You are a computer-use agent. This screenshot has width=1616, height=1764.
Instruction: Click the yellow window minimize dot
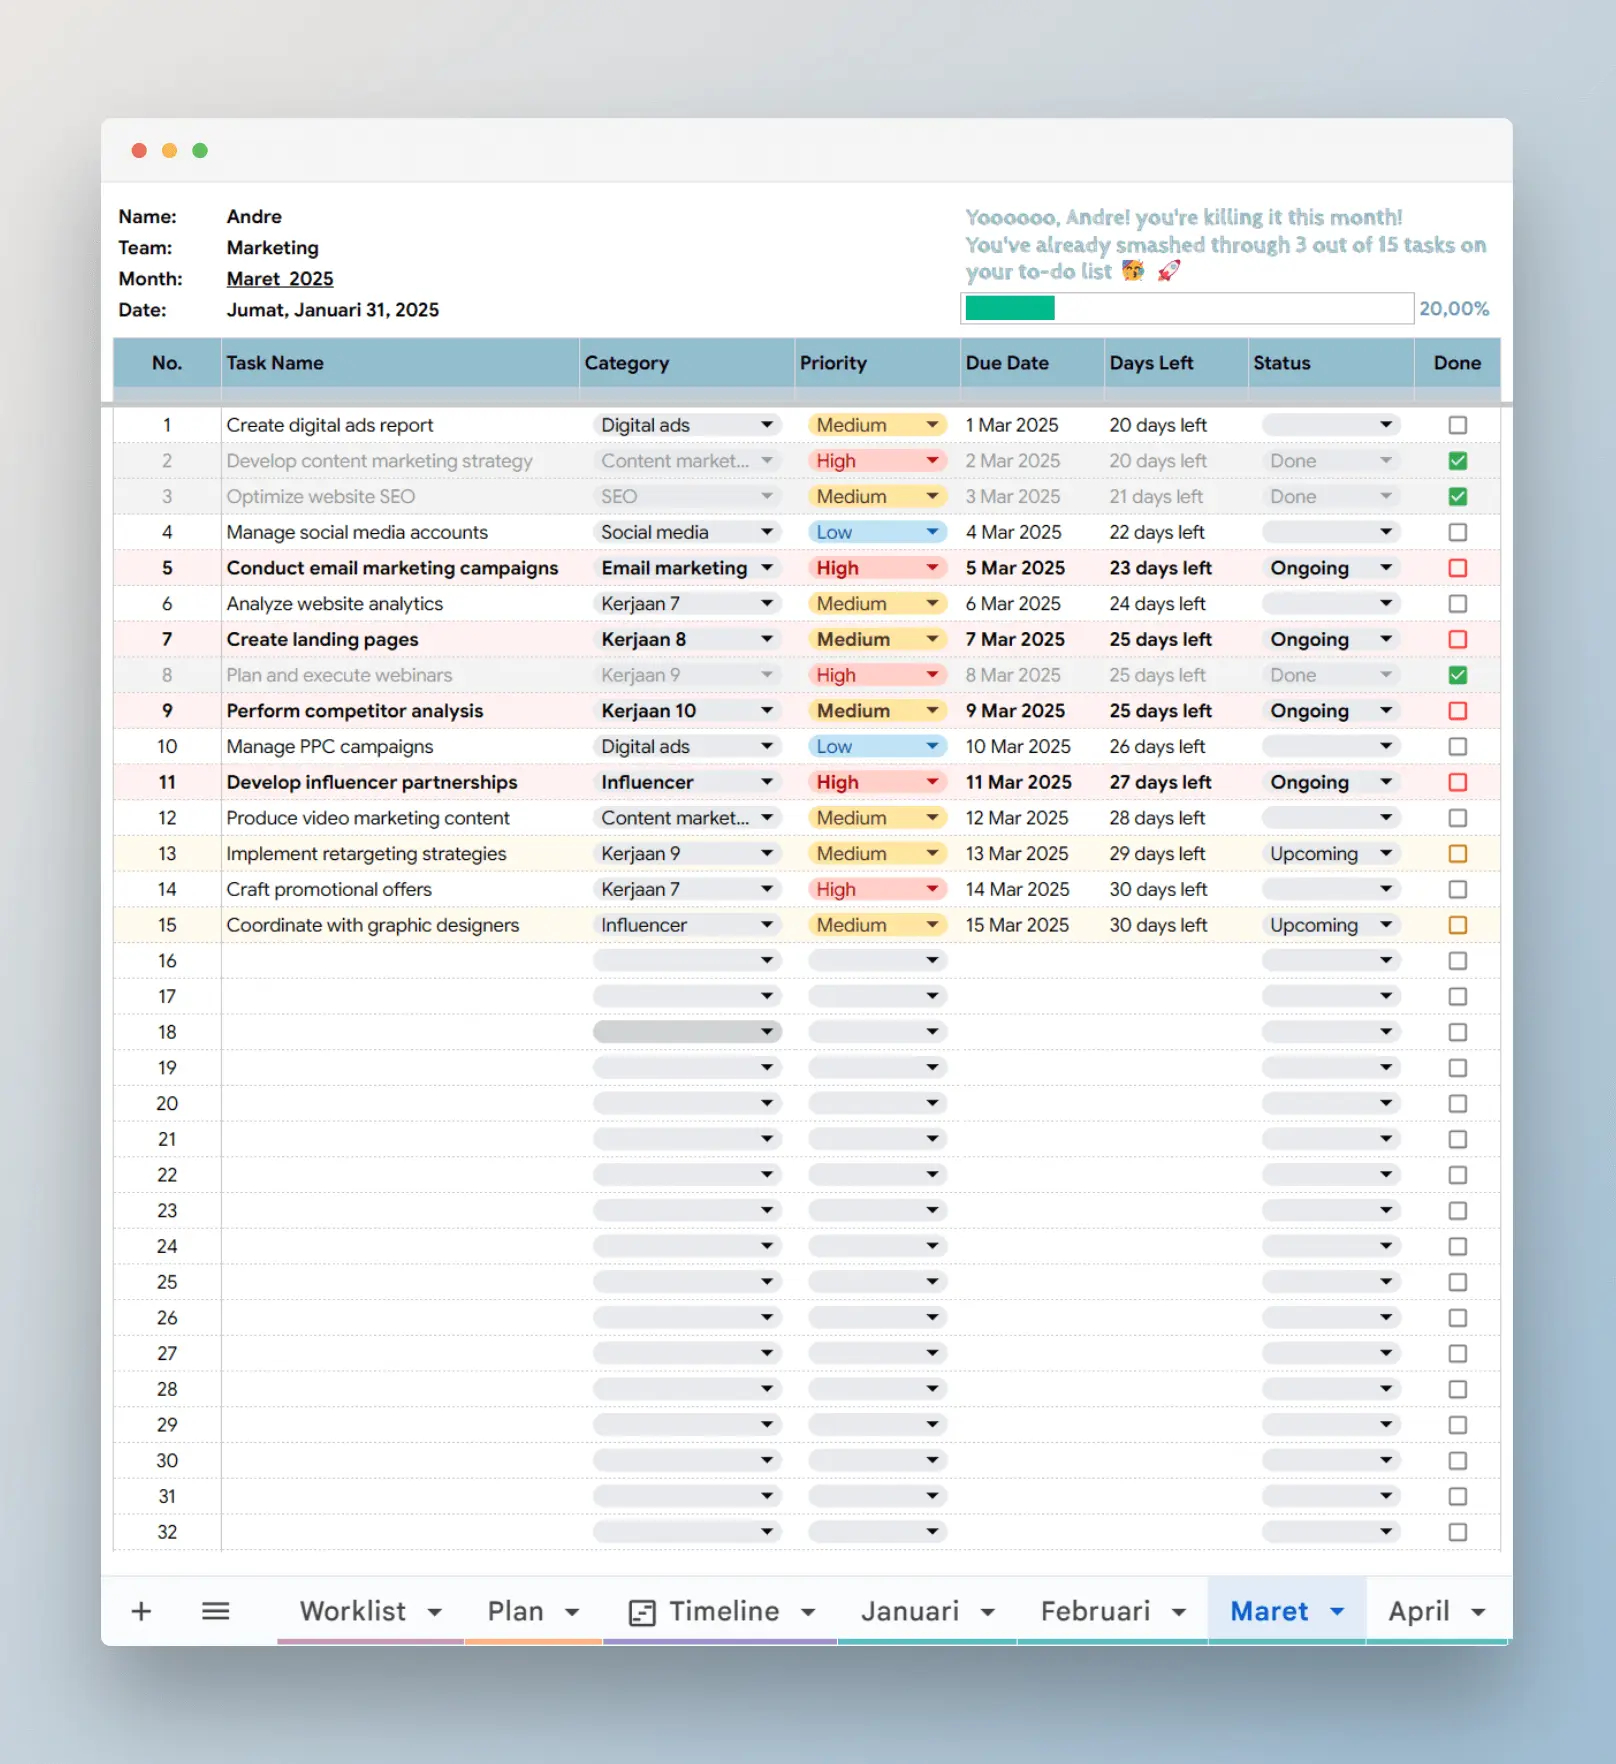[170, 150]
